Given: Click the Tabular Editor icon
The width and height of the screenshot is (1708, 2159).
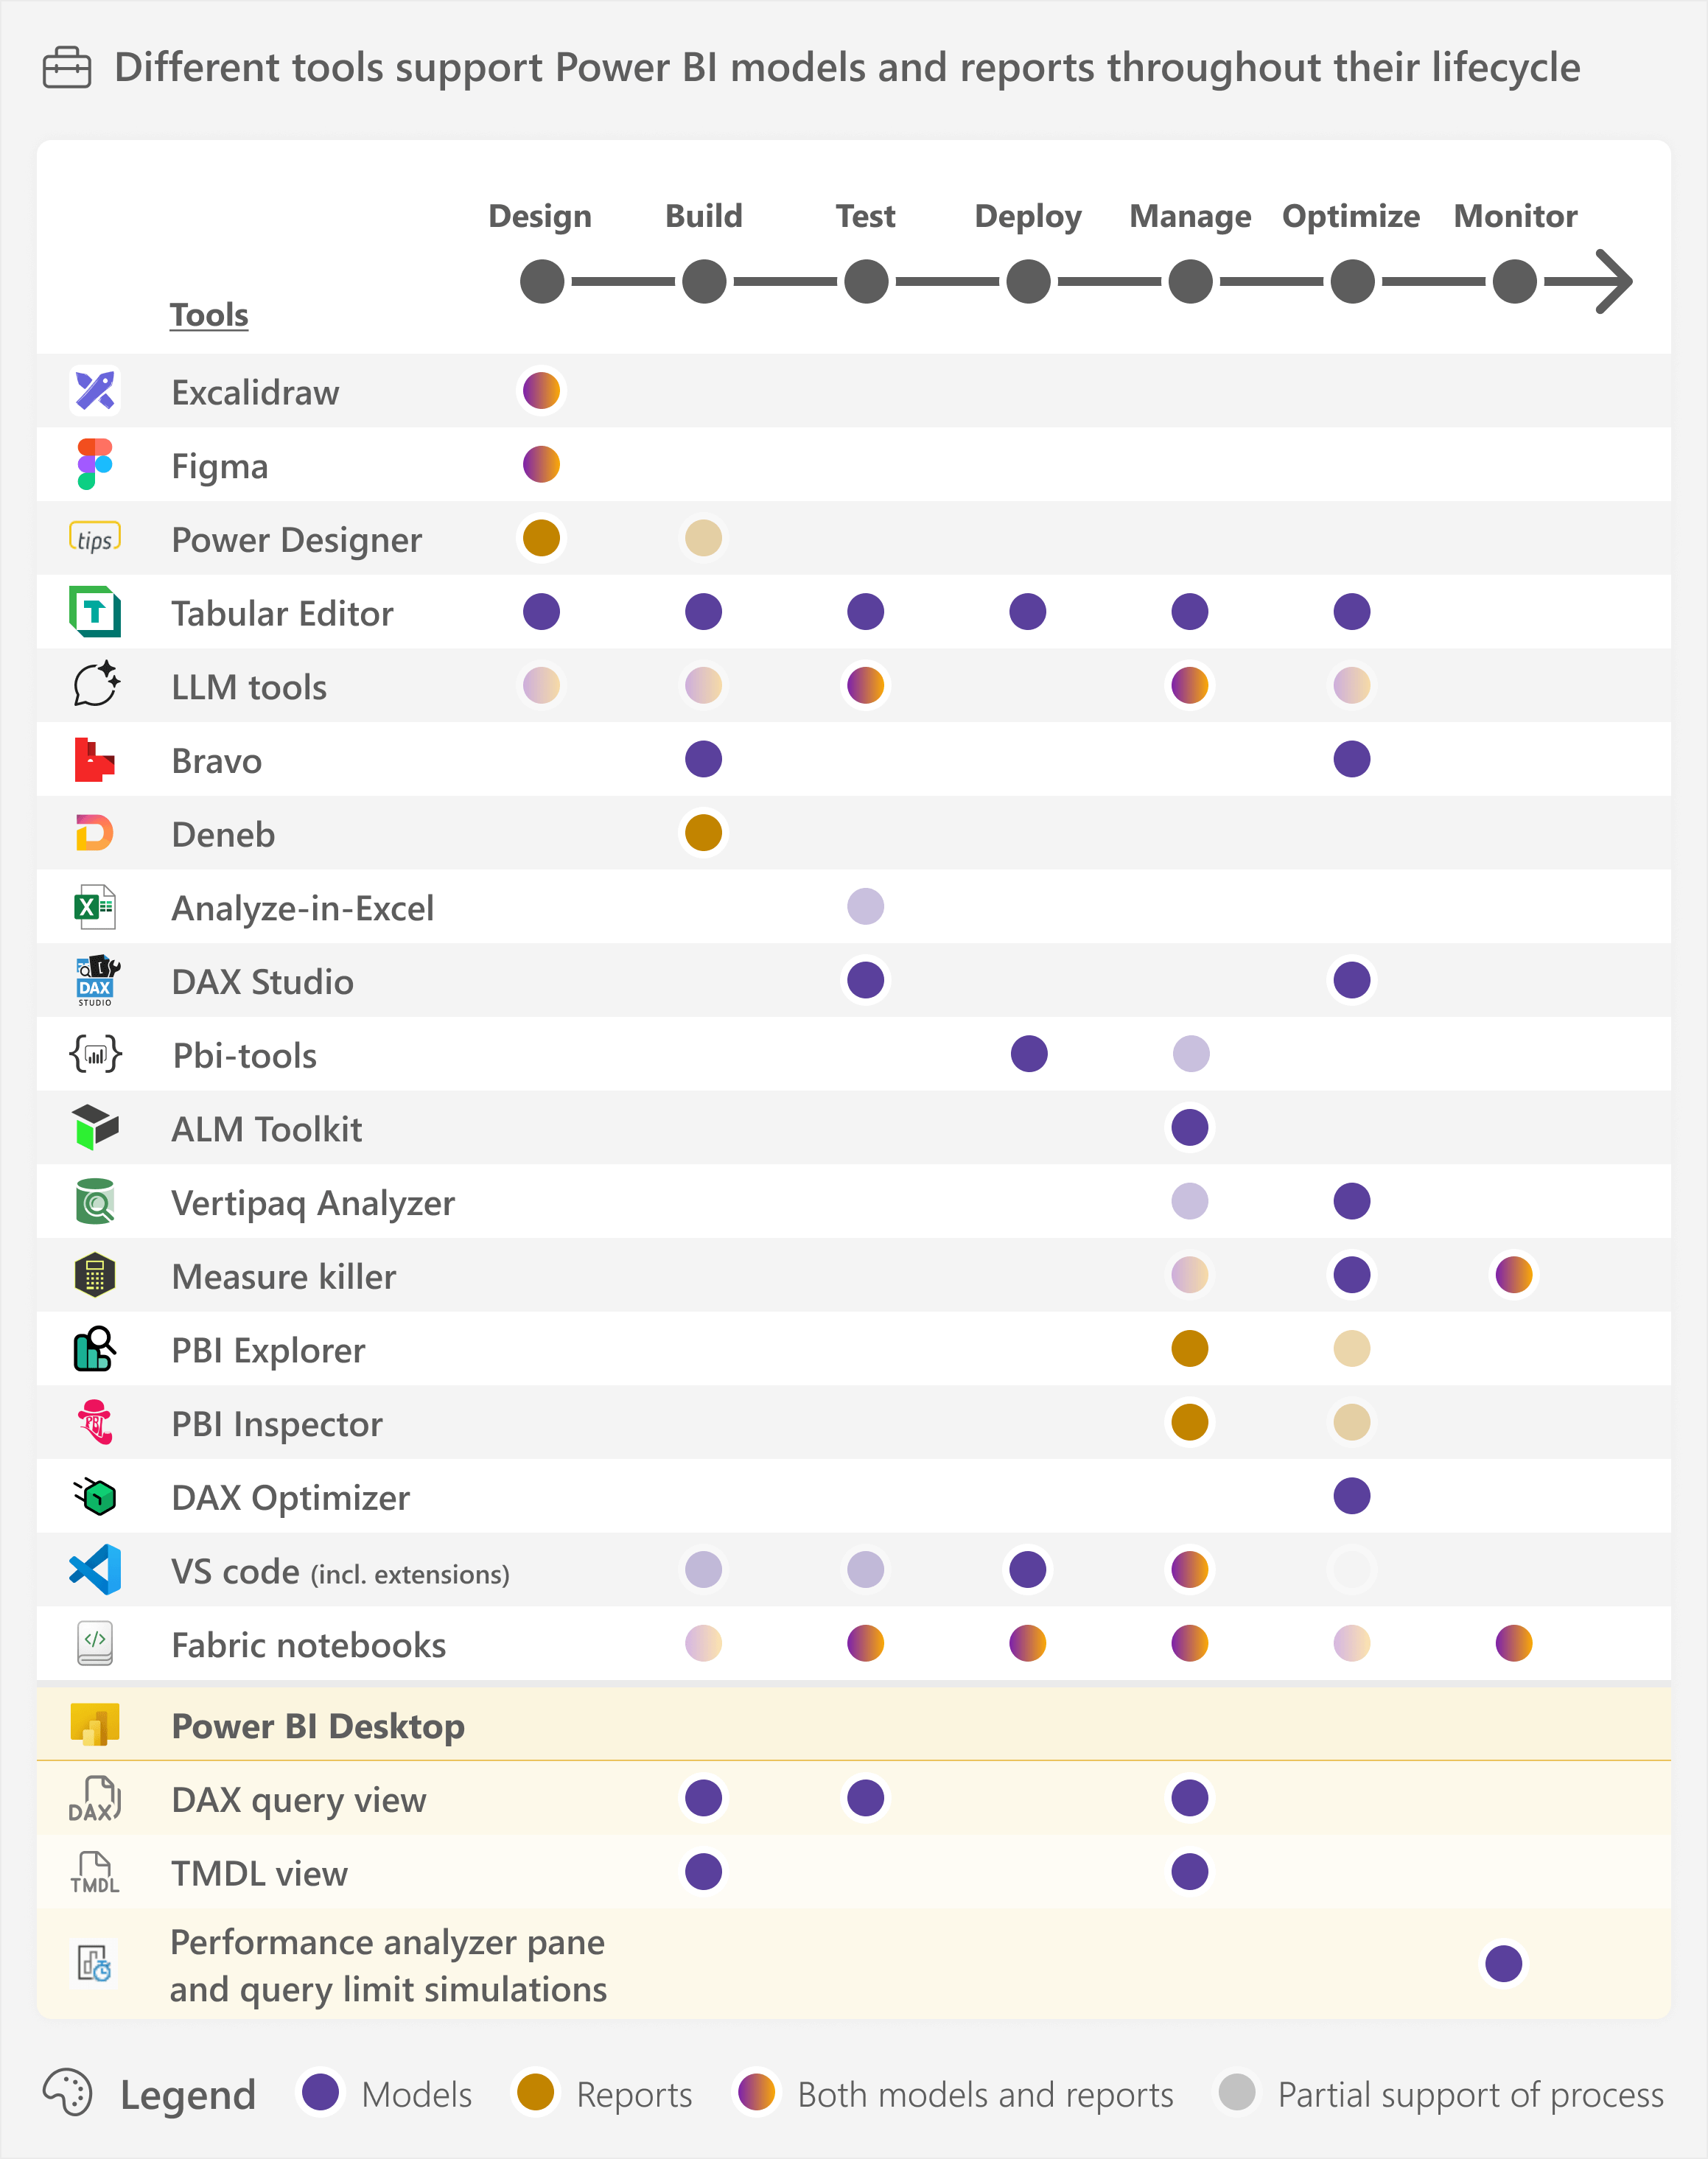Looking at the screenshot, I should [x=95, y=612].
